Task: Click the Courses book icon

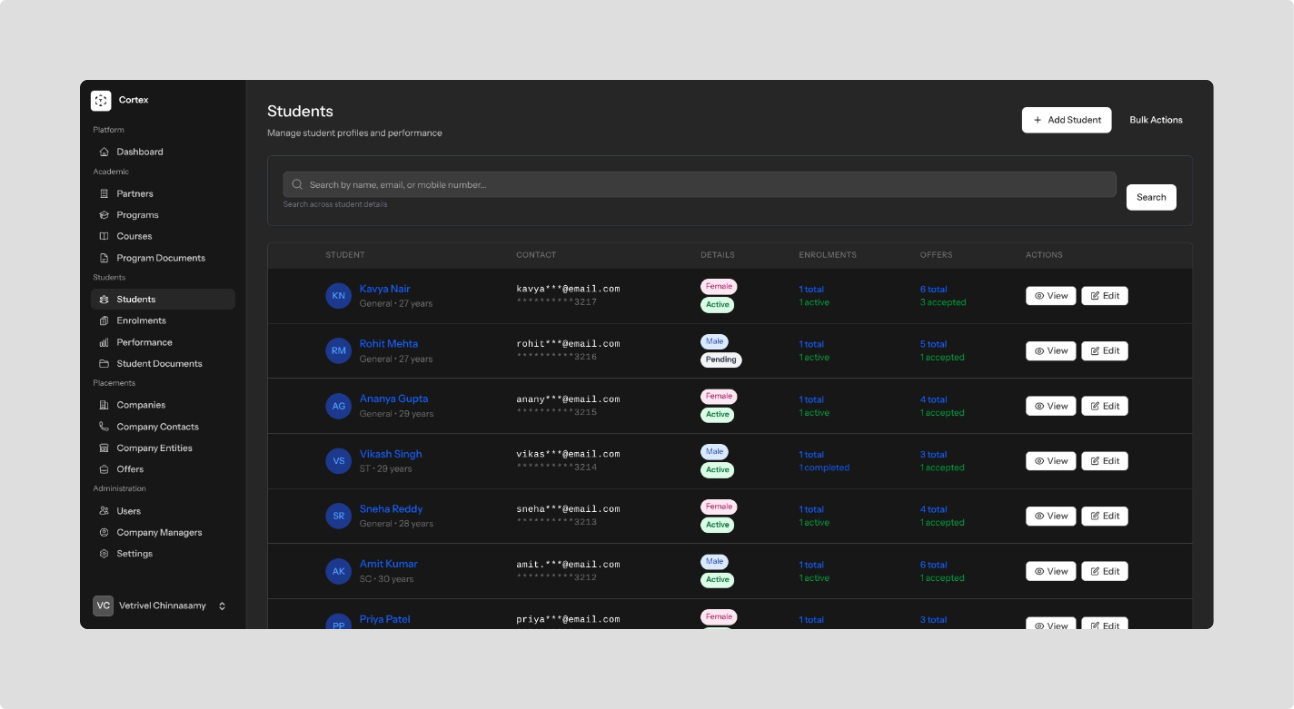Action: click(x=104, y=236)
